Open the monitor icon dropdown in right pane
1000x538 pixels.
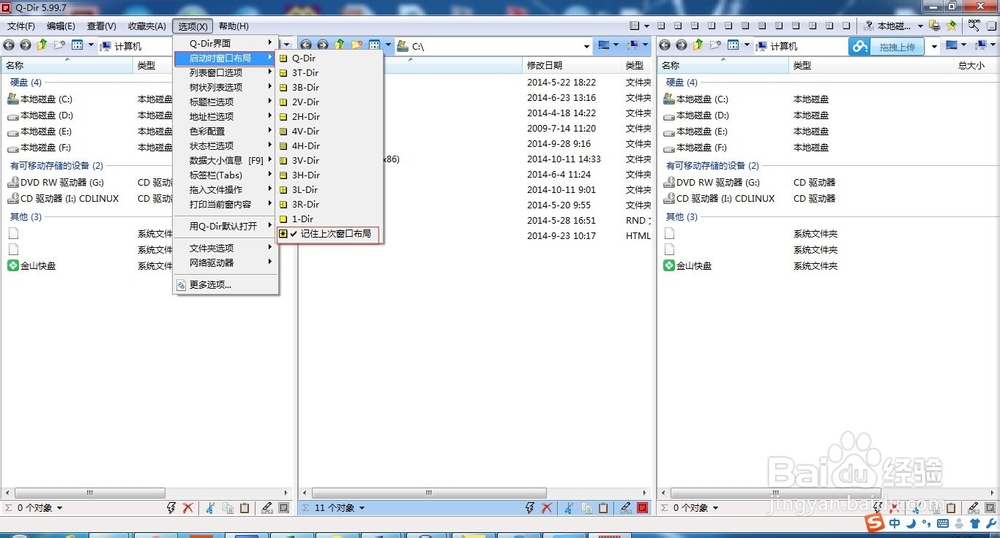click(964, 45)
